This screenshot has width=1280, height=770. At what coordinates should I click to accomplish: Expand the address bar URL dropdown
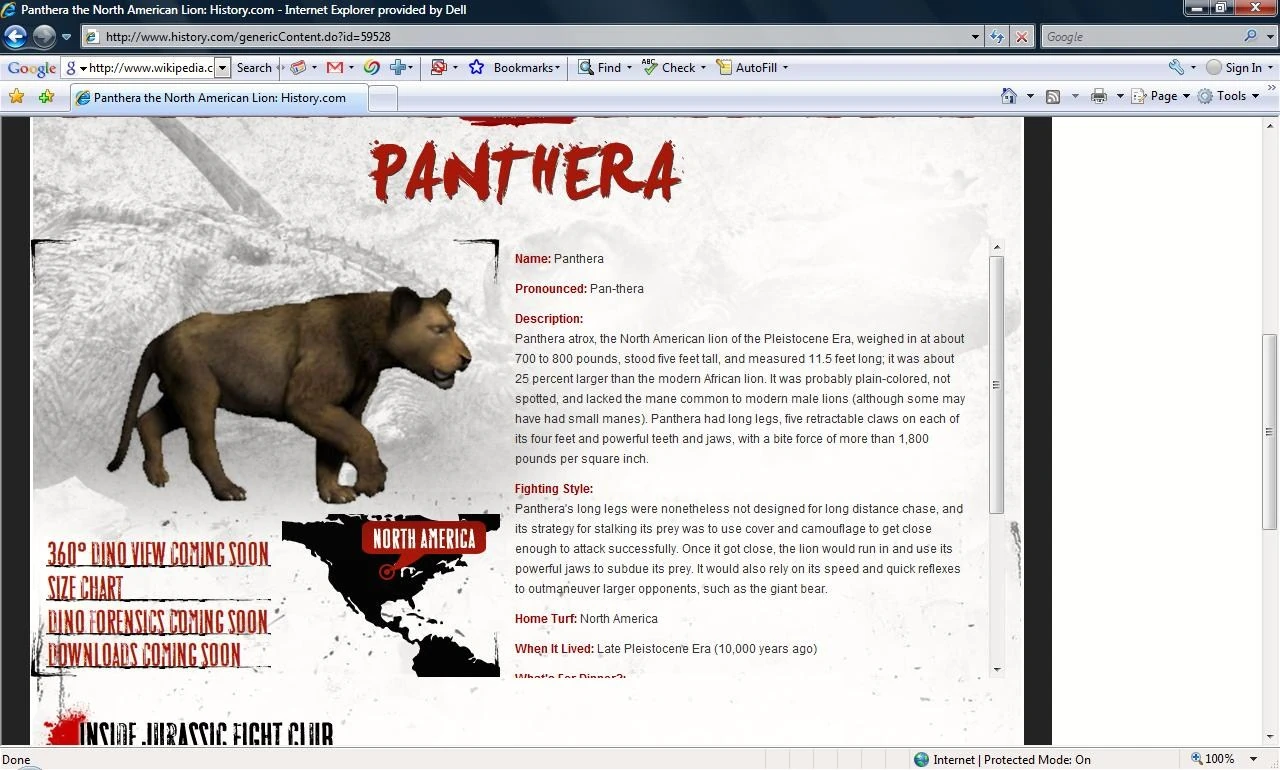tap(975, 37)
